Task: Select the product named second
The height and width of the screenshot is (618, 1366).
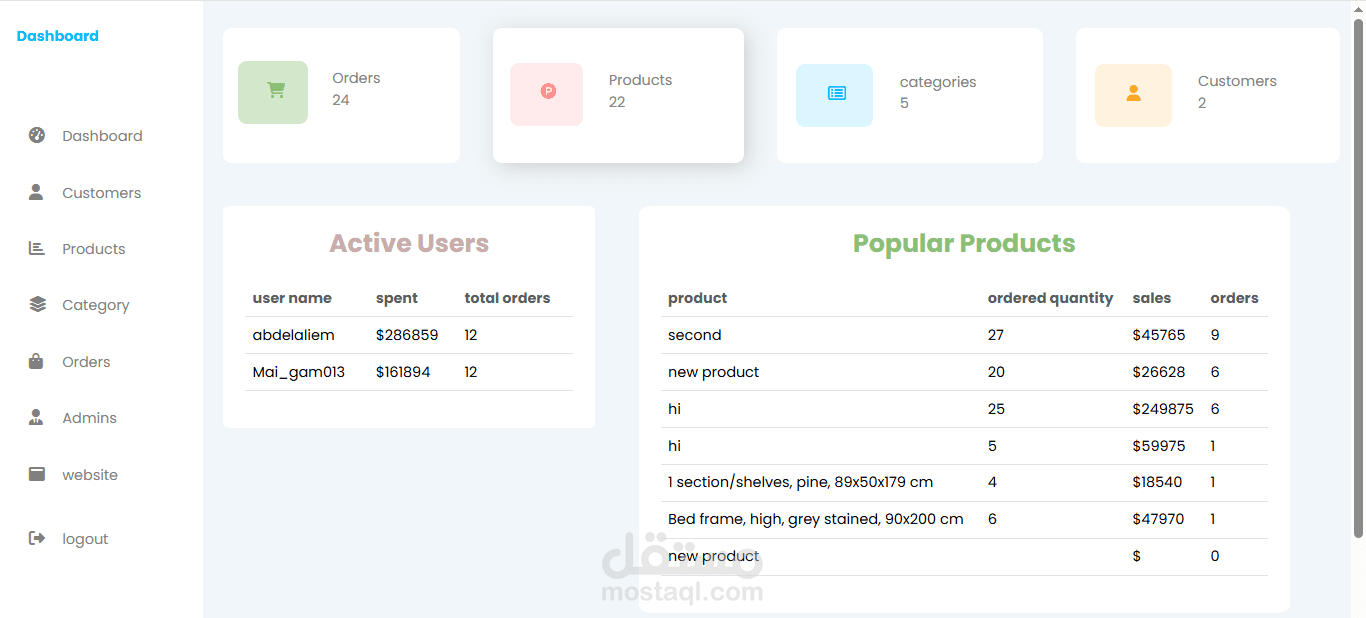Action: point(694,335)
